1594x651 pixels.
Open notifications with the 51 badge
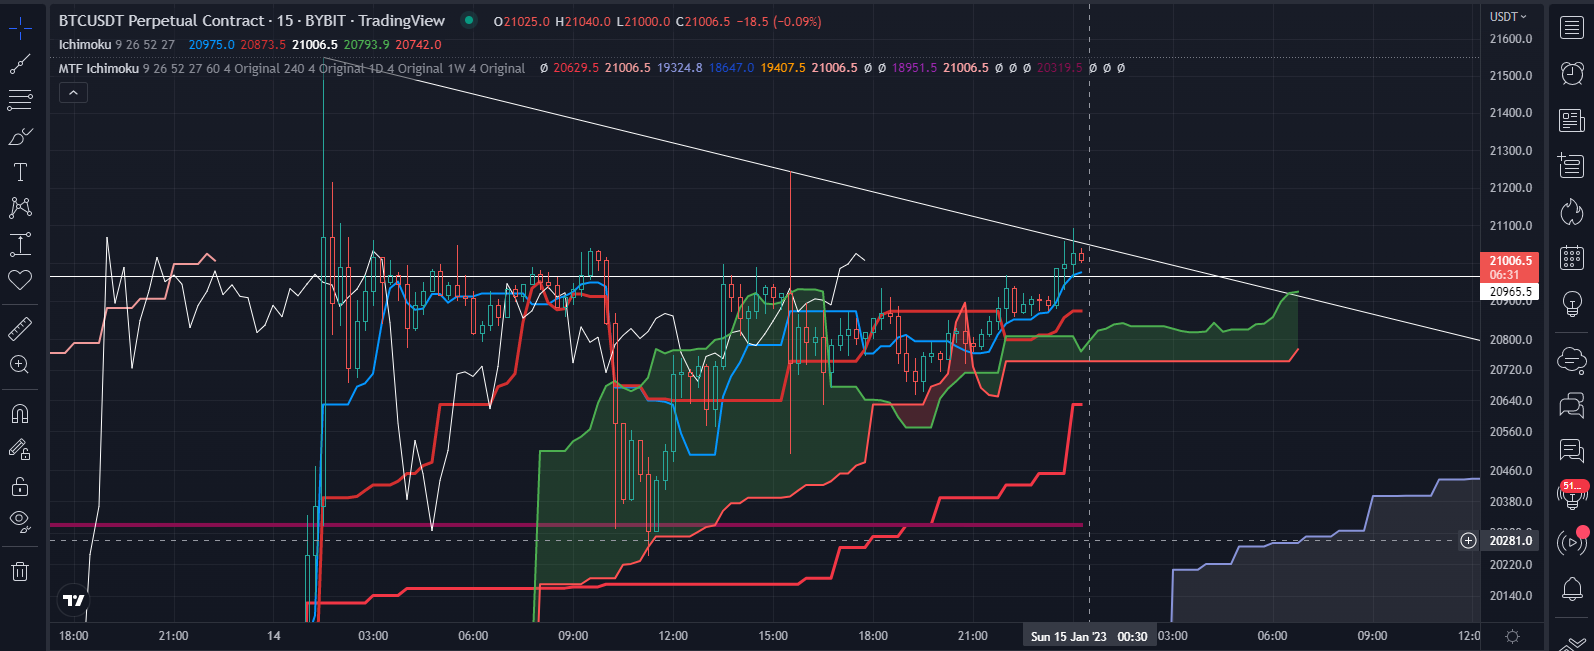(1572, 494)
